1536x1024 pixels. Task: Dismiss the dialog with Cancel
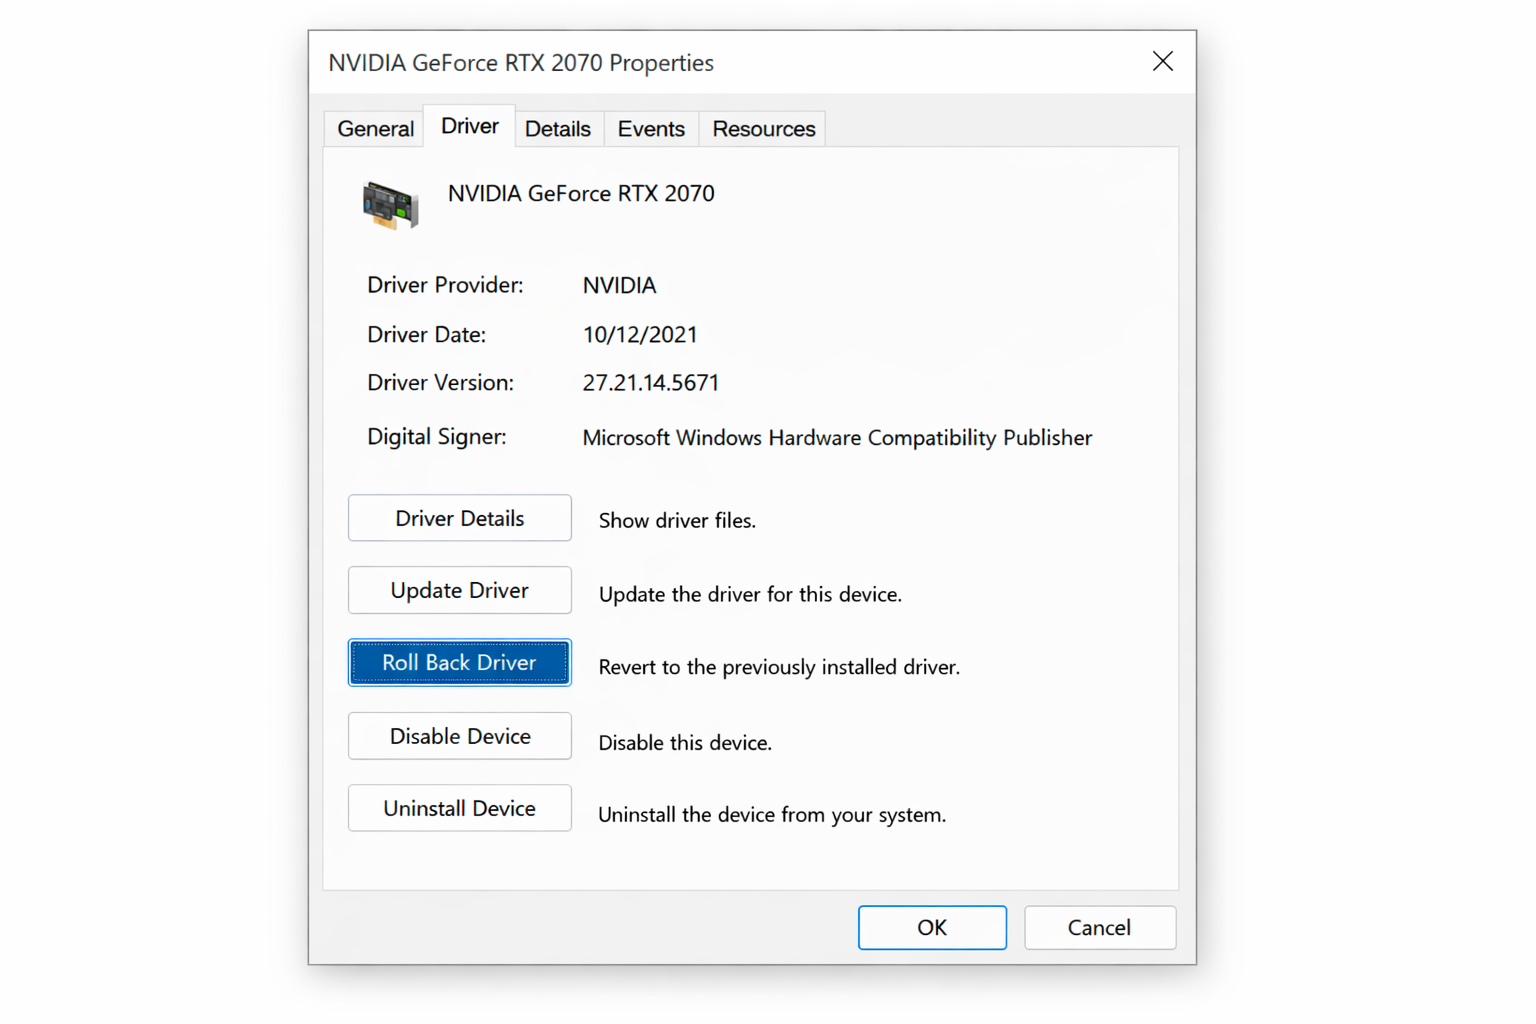(x=1099, y=927)
